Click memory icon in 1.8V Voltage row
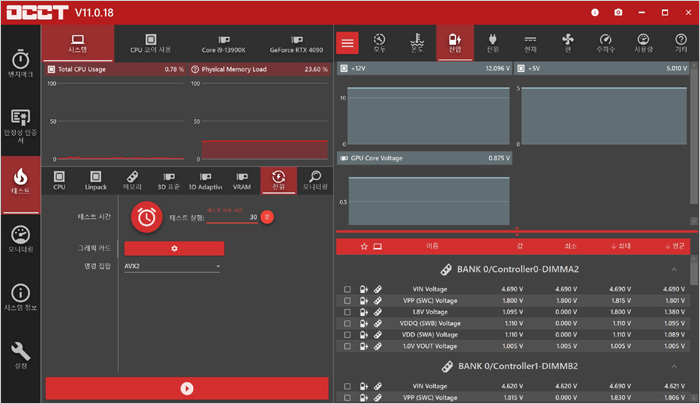 (x=378, y=312)
